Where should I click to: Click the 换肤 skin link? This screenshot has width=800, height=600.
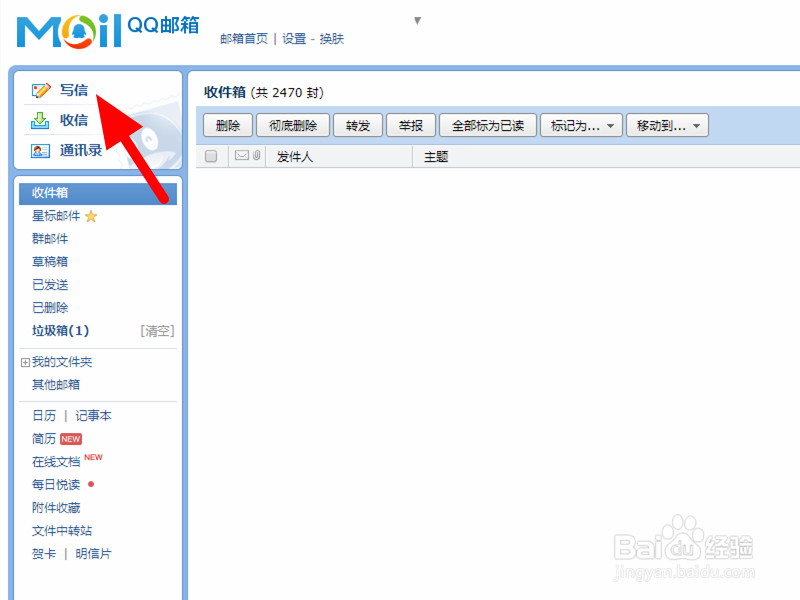[332, 39]
